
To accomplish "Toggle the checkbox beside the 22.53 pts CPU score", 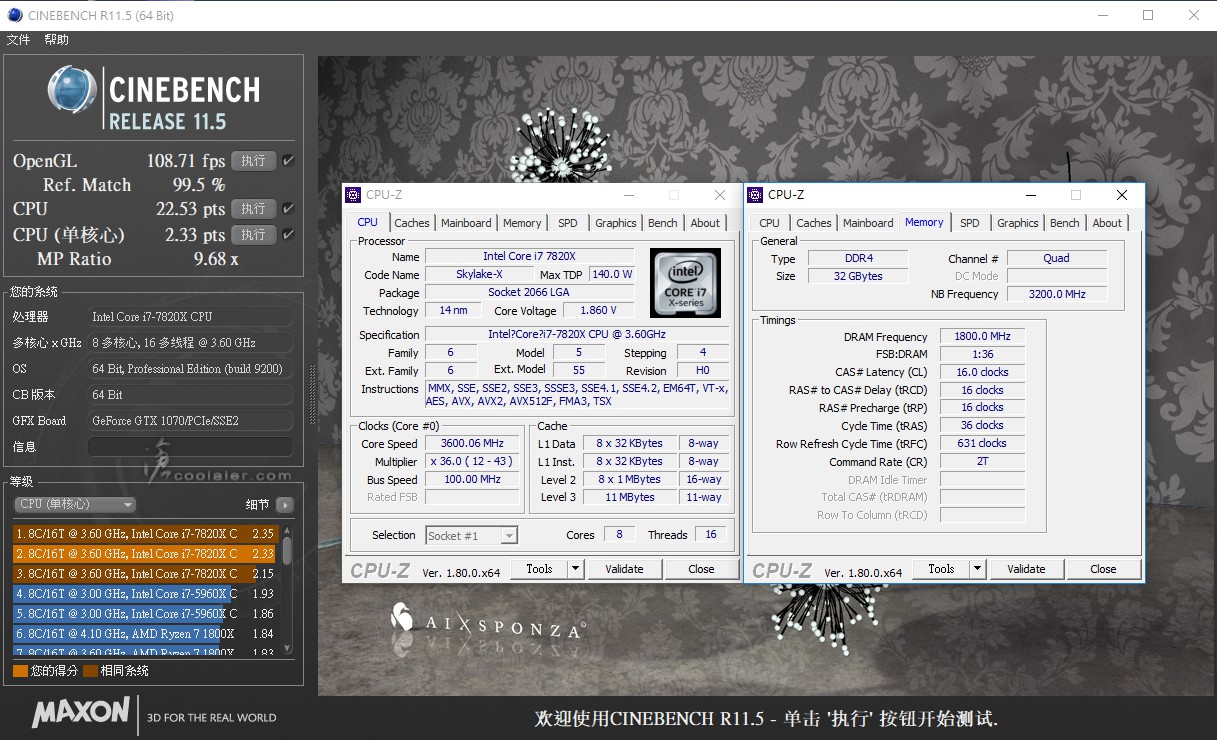I will (288, 208).
